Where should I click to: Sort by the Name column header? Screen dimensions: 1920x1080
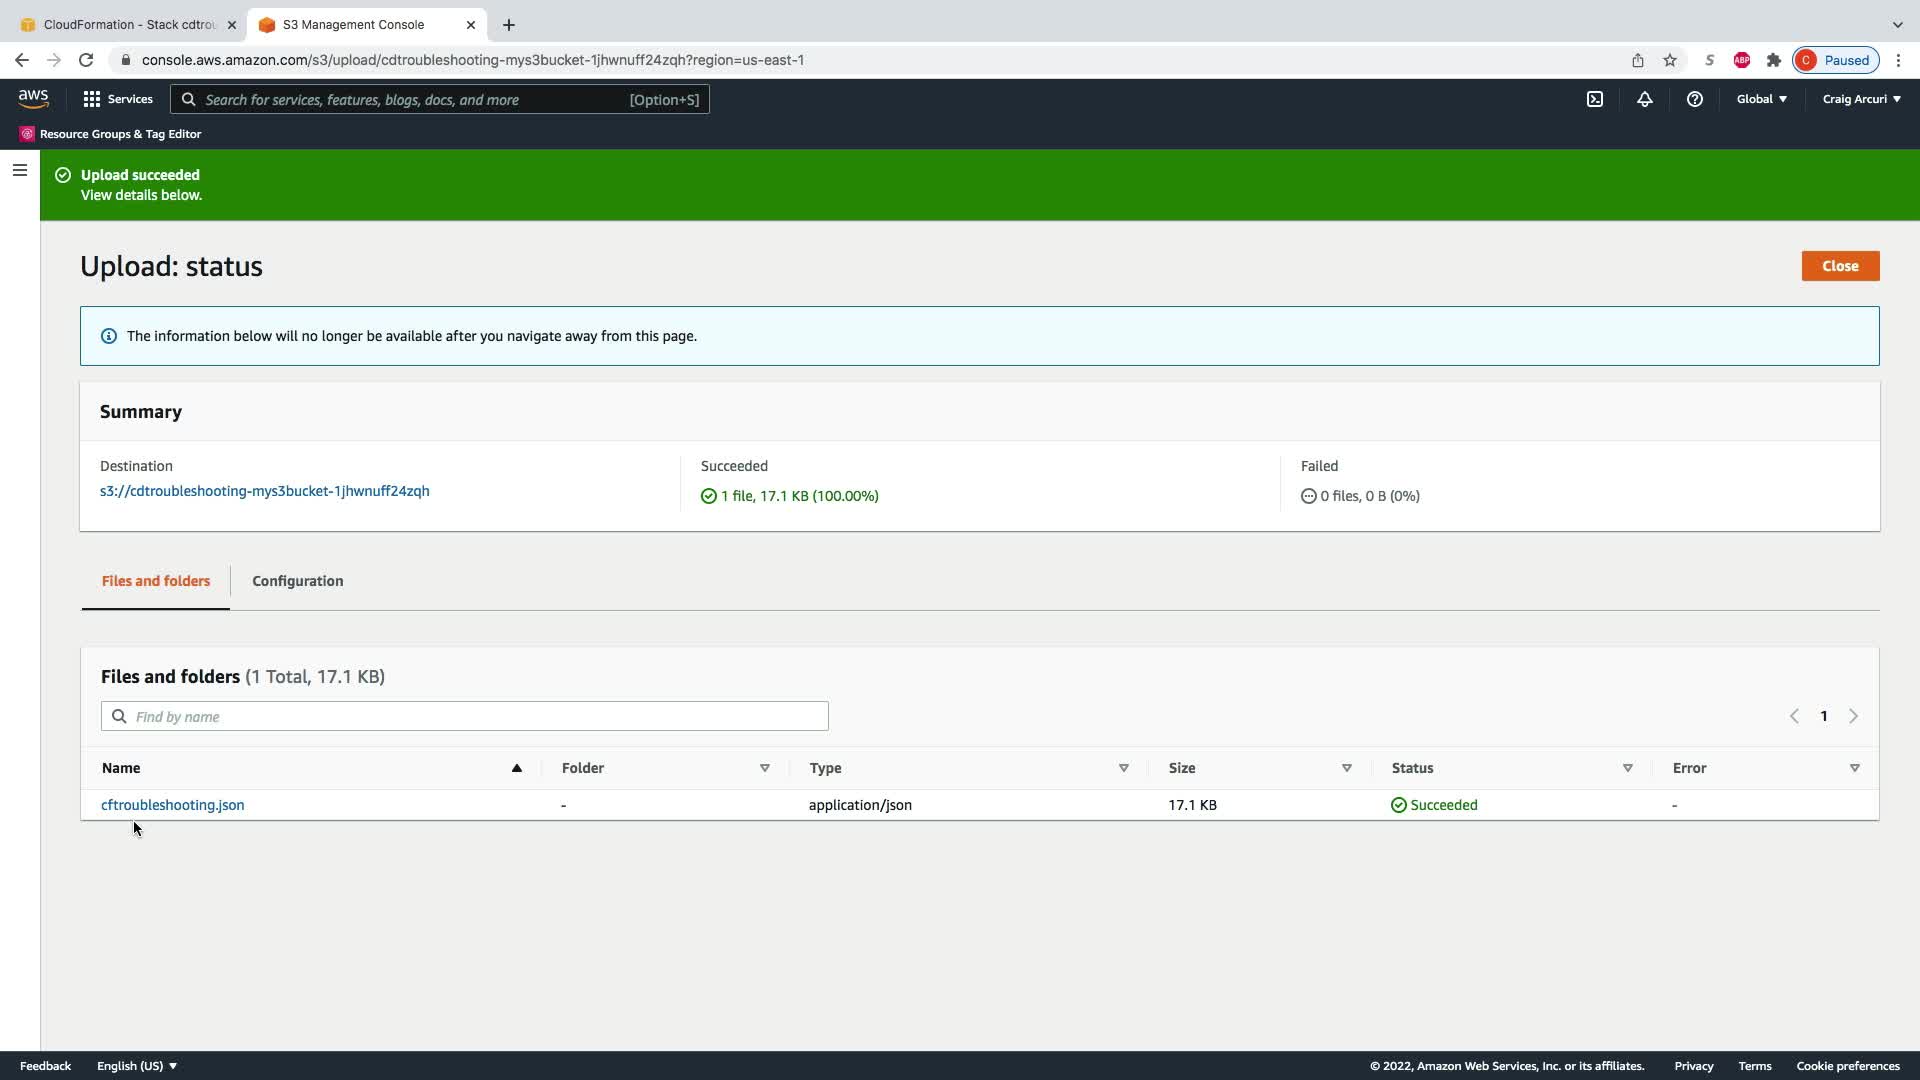click(121, 768)
